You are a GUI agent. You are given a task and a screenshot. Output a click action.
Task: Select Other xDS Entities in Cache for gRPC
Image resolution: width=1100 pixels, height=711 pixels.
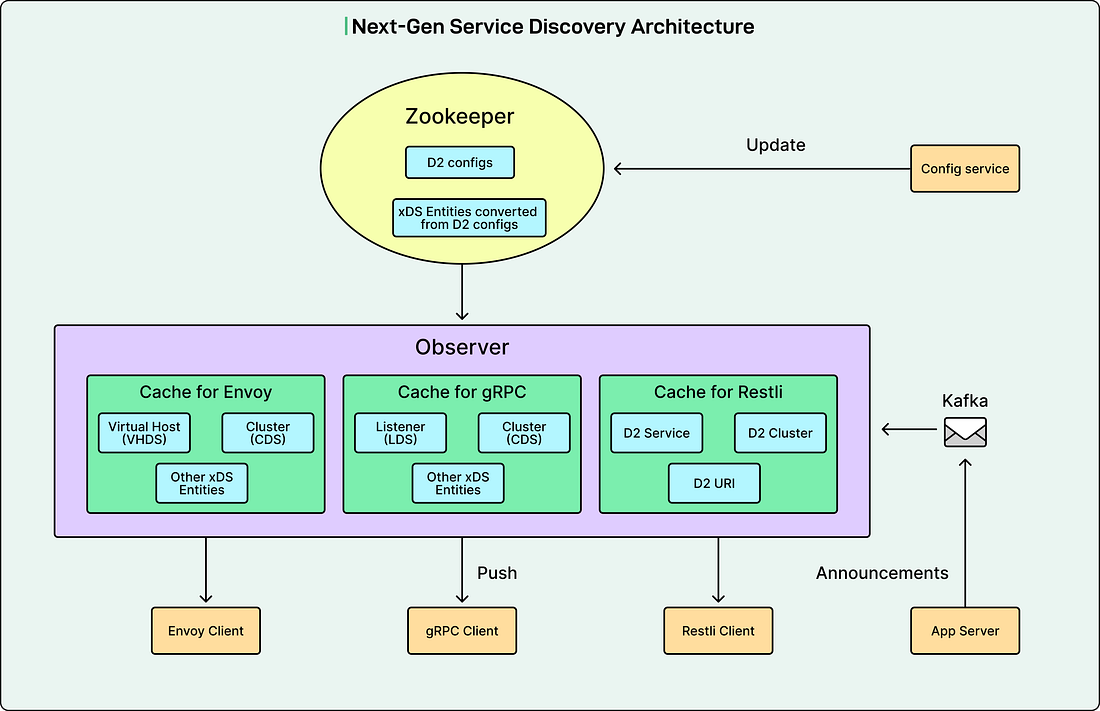457,483
